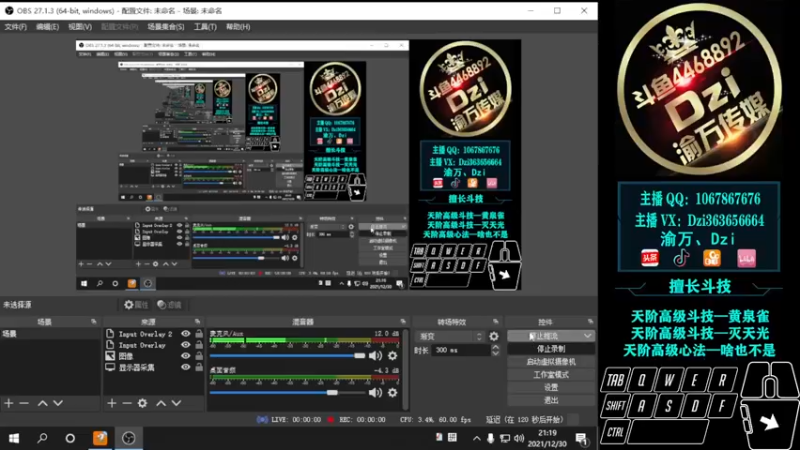Move source up in 来源 list

pos(161,403)
